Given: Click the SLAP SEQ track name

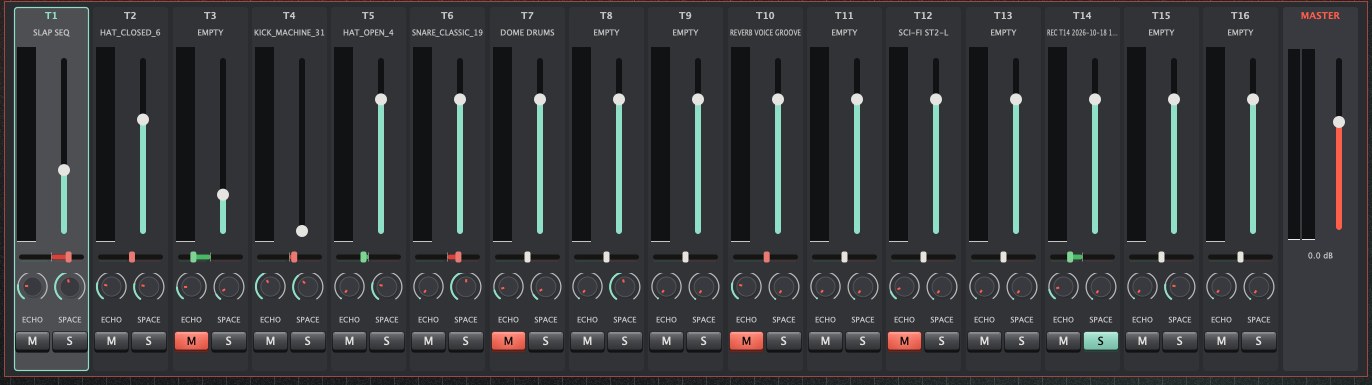Looking at the screenshot, I should pyautogui.click(x=51, y=33).
